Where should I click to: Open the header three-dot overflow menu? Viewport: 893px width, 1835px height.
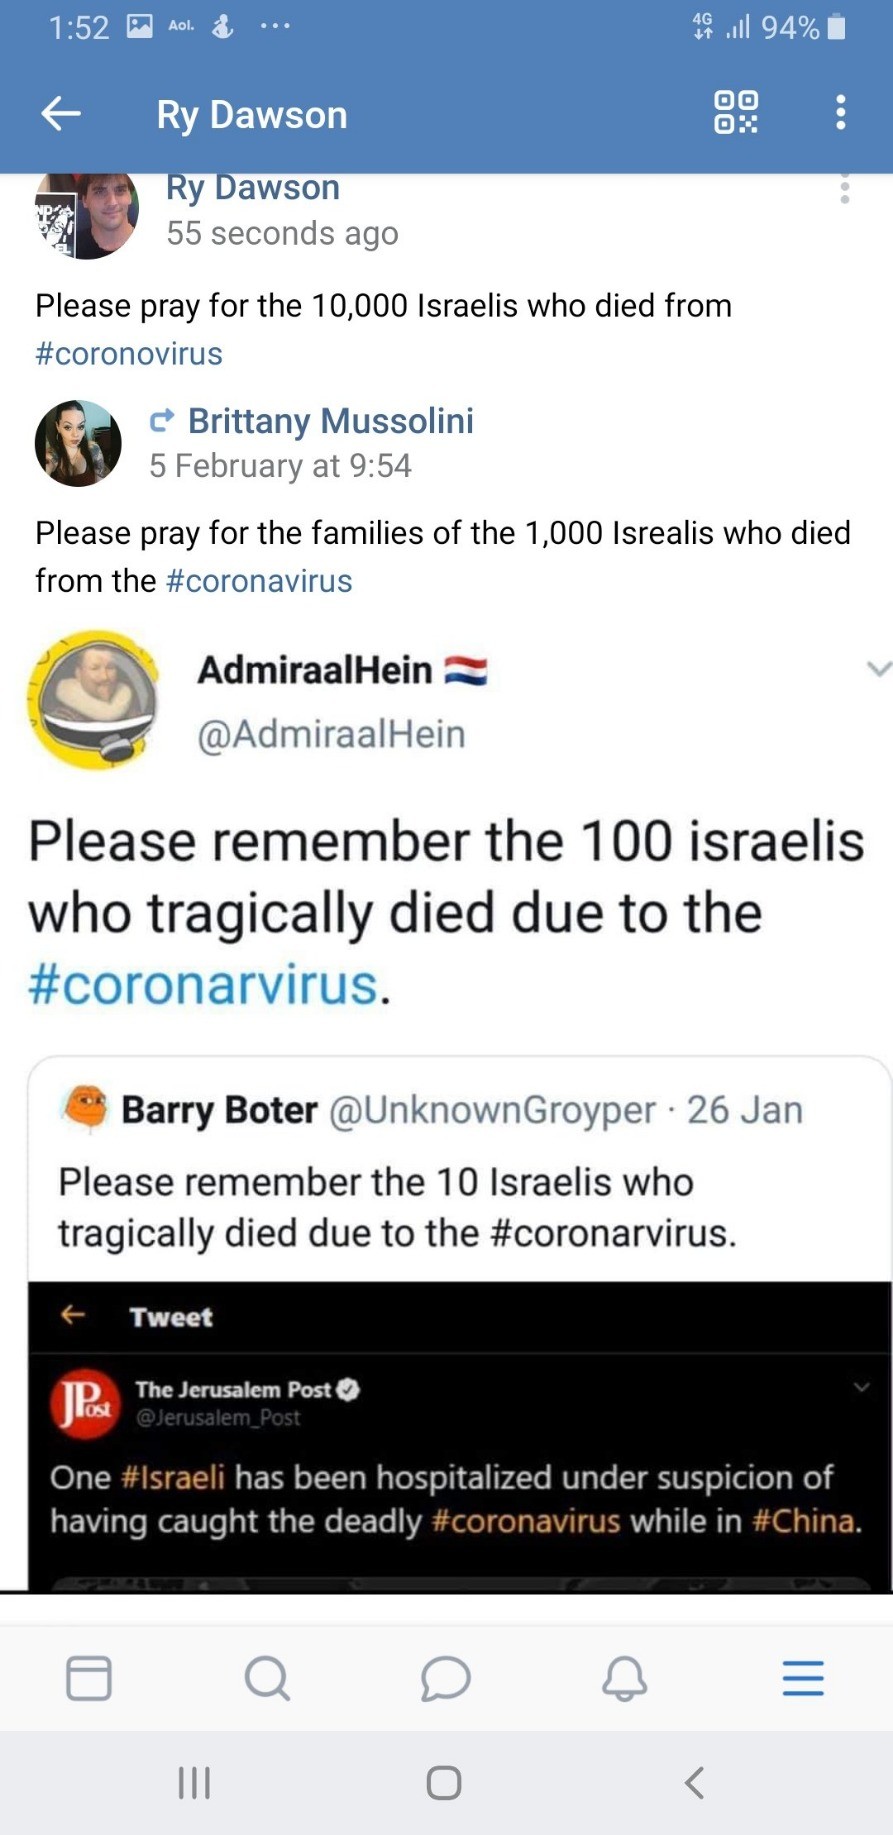841,112
